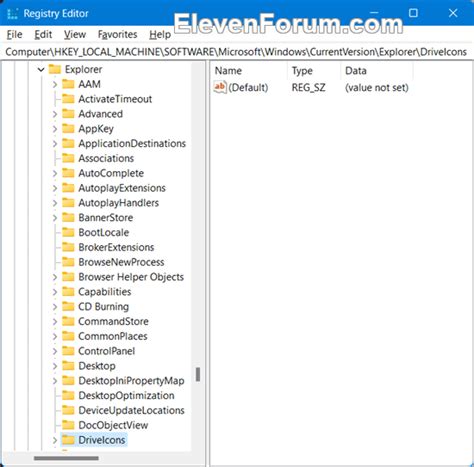
Task: Select the Desktop key label
Action: (x=97, y=366)
